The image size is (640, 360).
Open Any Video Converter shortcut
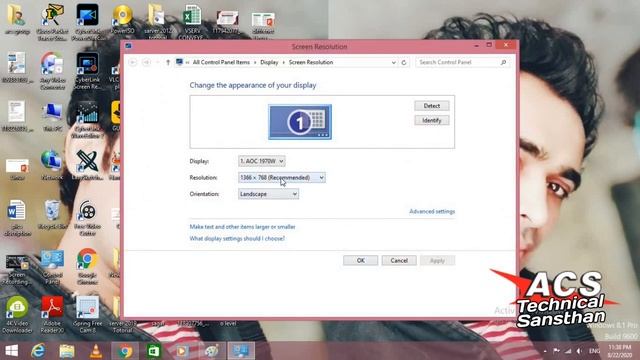52,71
